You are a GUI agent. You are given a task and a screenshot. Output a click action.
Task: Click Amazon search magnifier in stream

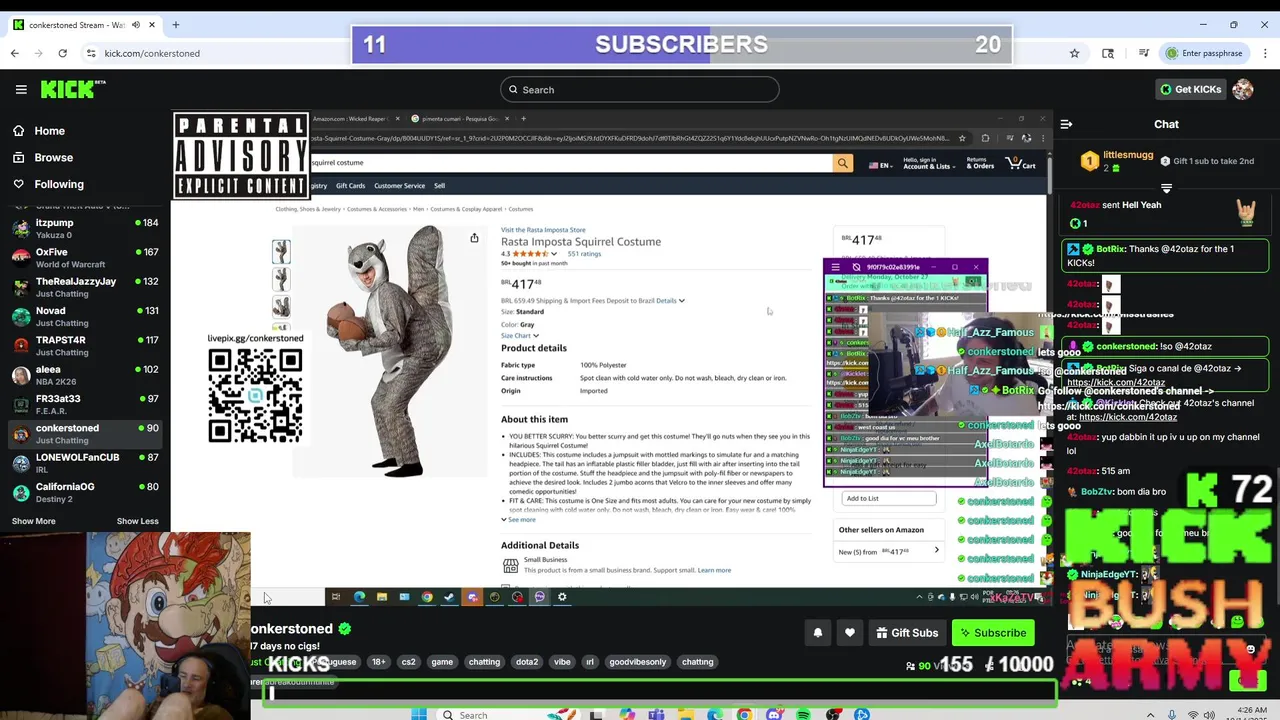point(843,163)
